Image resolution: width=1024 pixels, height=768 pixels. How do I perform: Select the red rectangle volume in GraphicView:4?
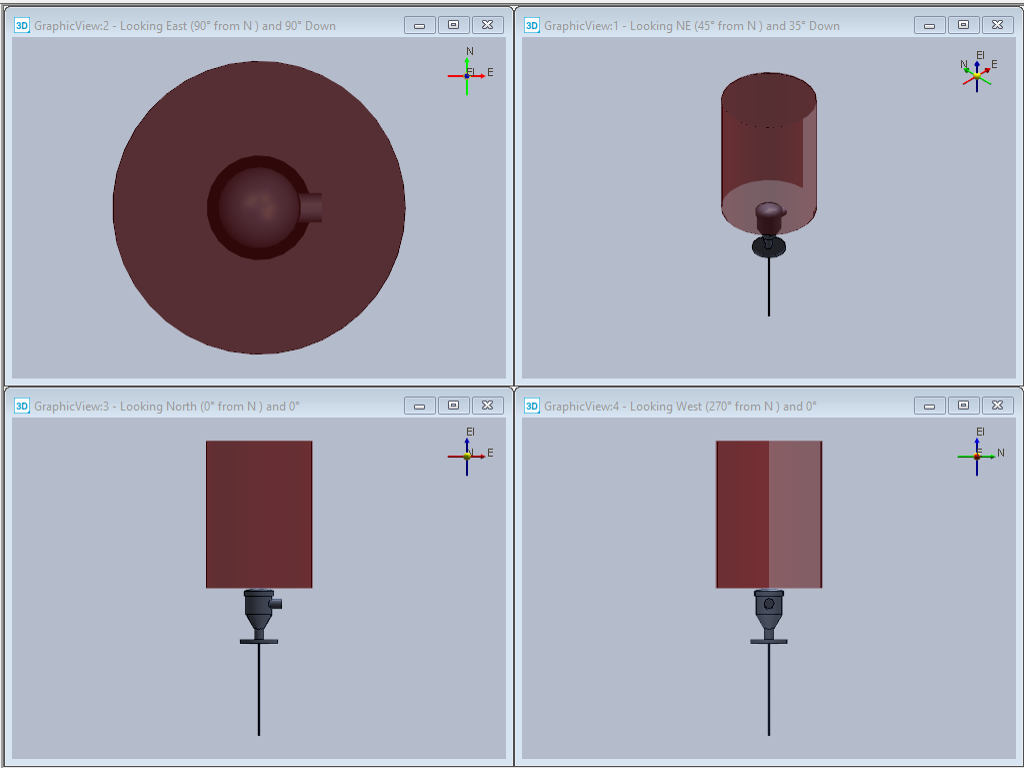click(769, 514)
